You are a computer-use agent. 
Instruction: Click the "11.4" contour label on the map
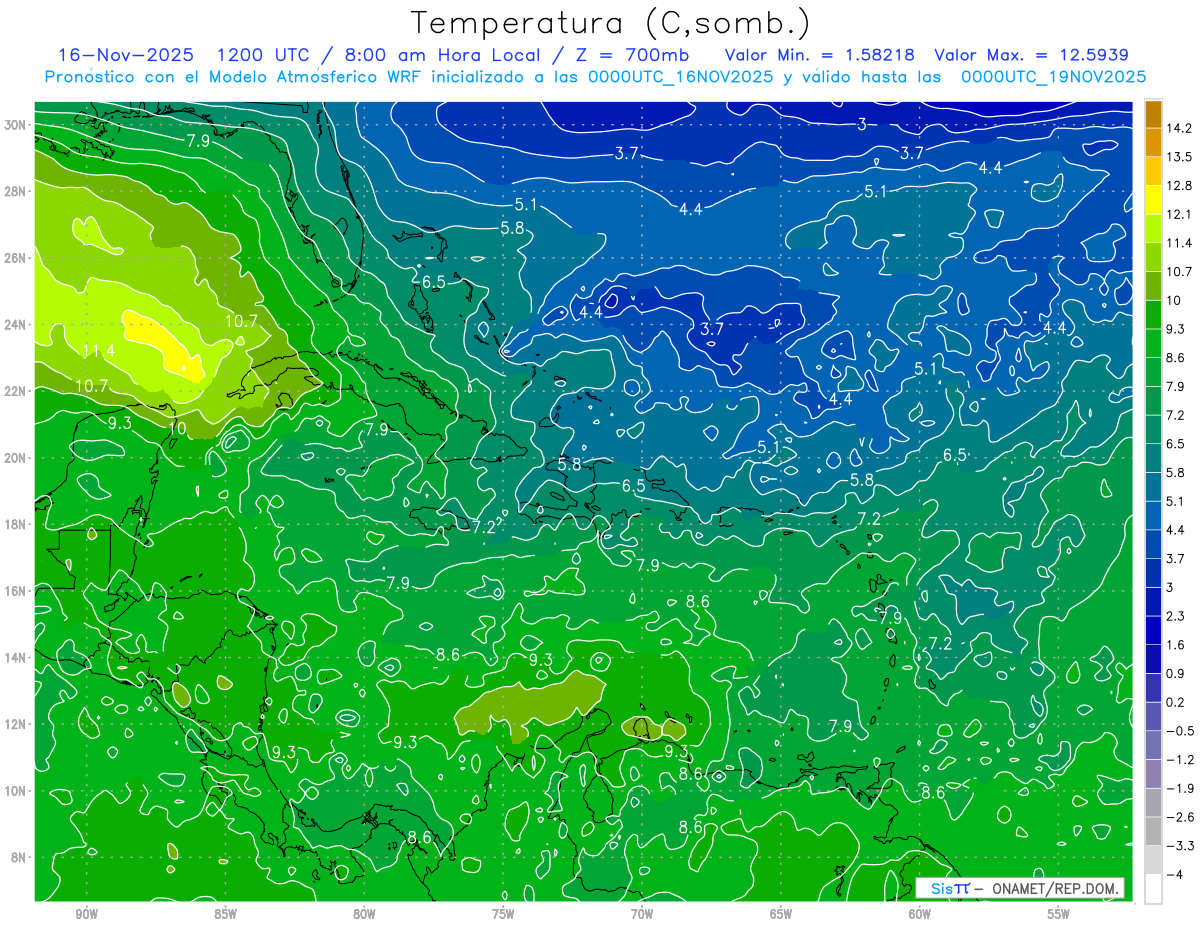[x=98, y=351]
